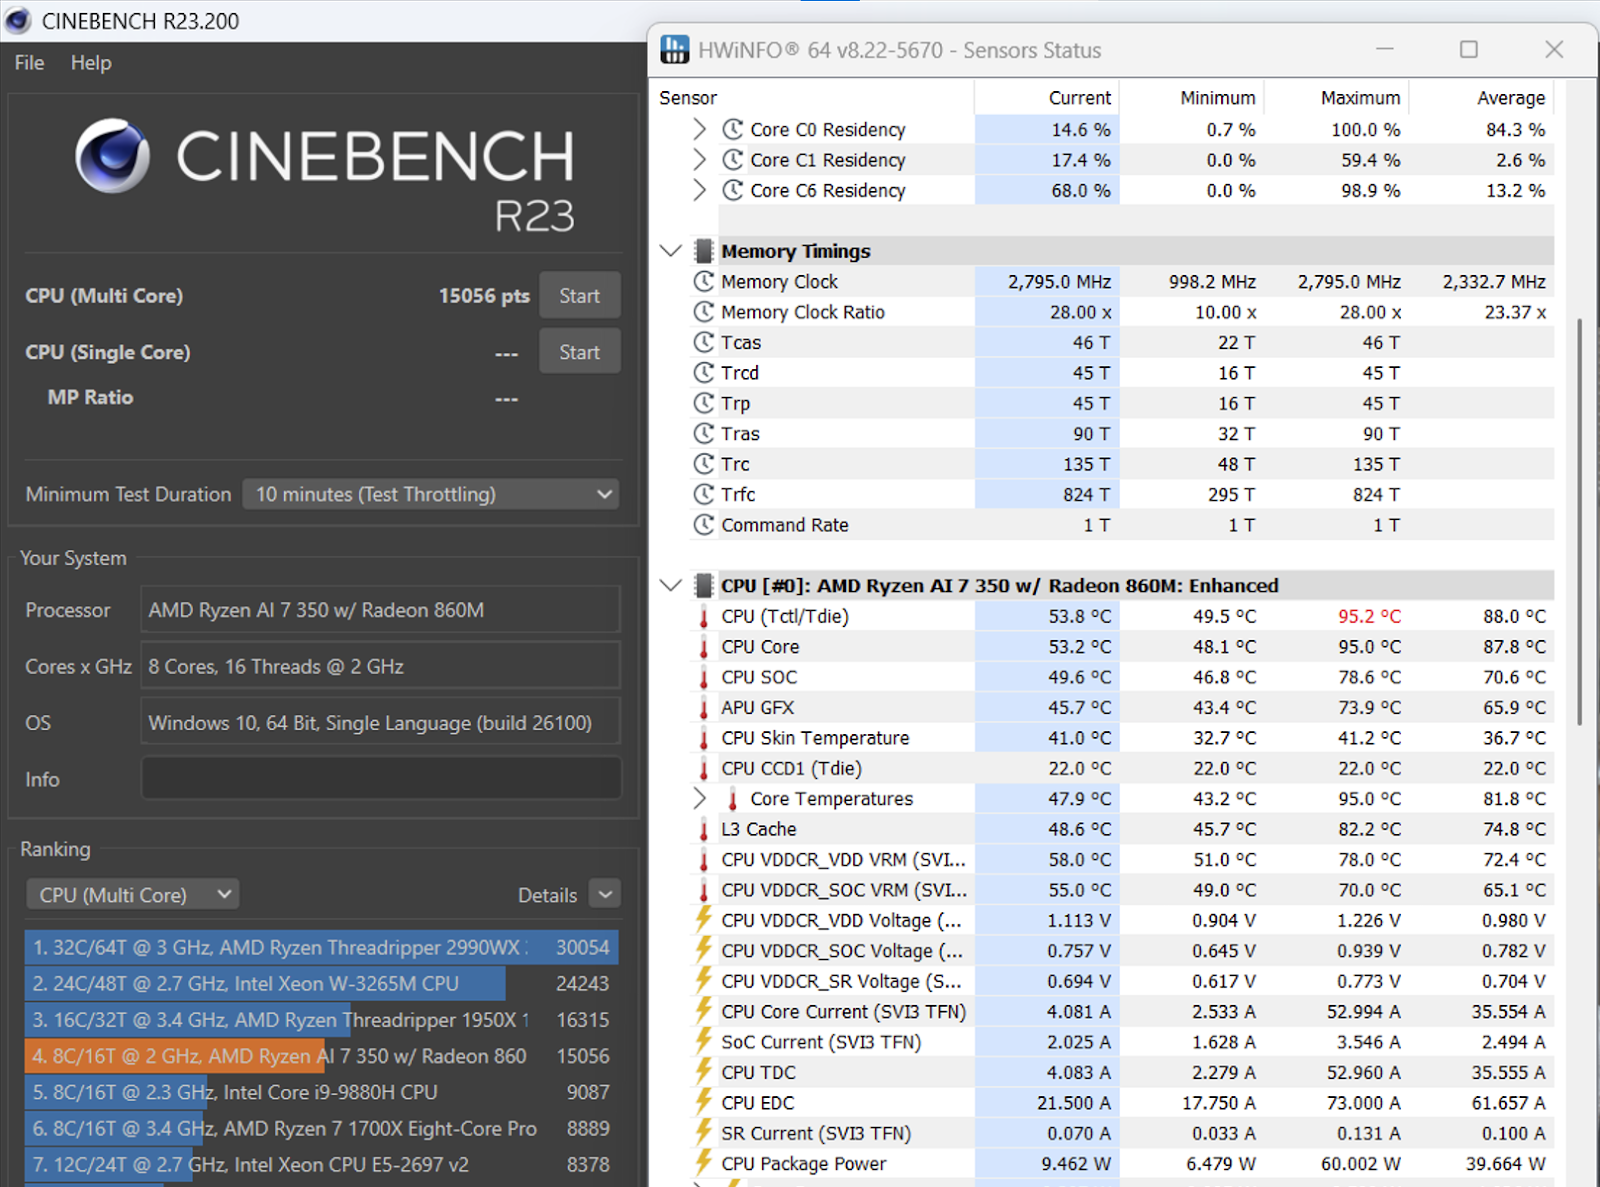1600x1187 pixels.
Task: Open the File menu
Action: [29, 63]
